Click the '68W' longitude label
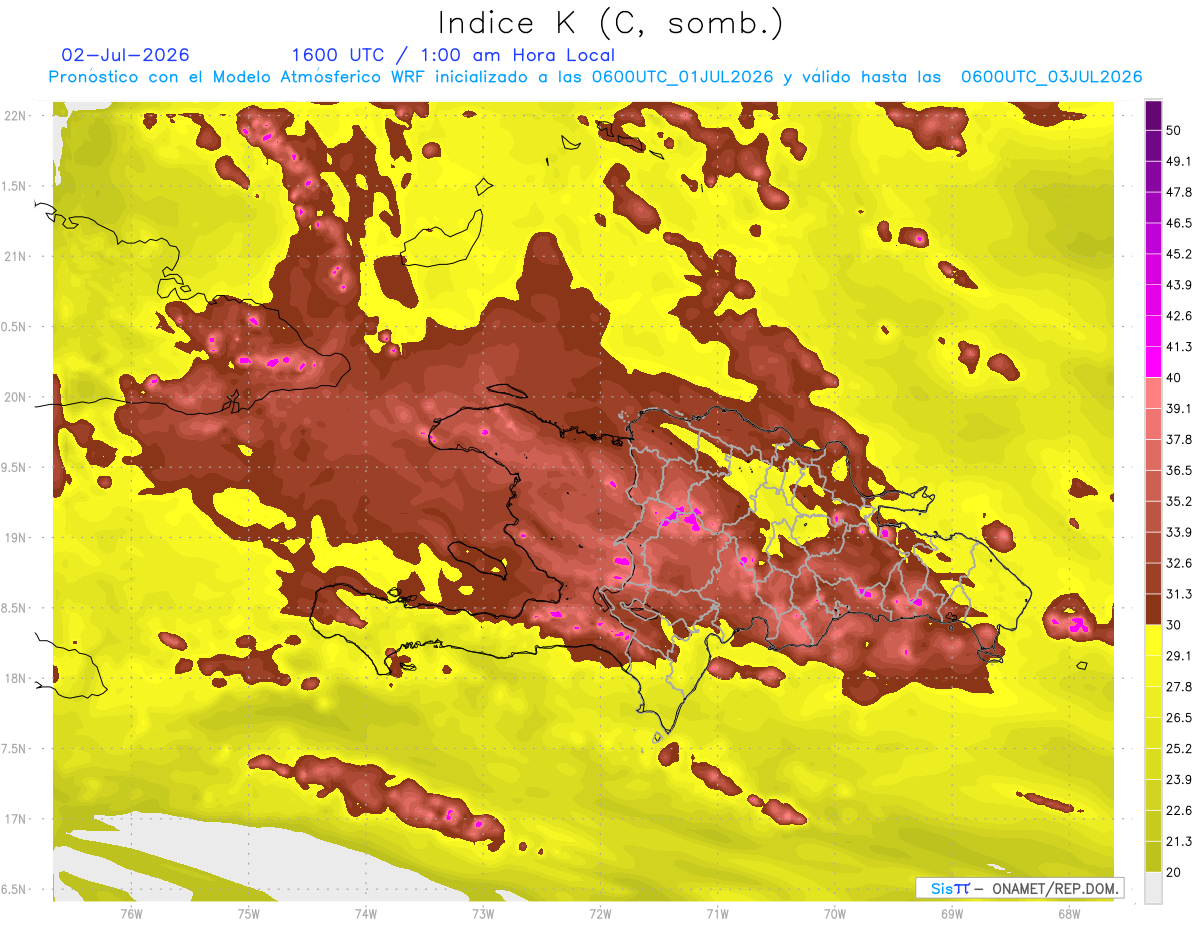The image size is (1200, 927). click(1069, 914)
